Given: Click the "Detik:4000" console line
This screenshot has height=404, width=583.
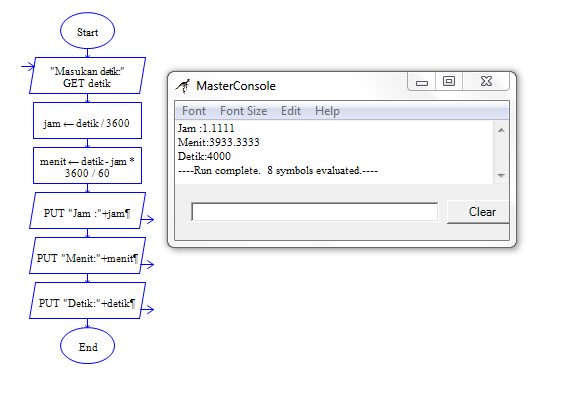Looking at the screenshot, I should pyautogui.click(x=204, y=156).
